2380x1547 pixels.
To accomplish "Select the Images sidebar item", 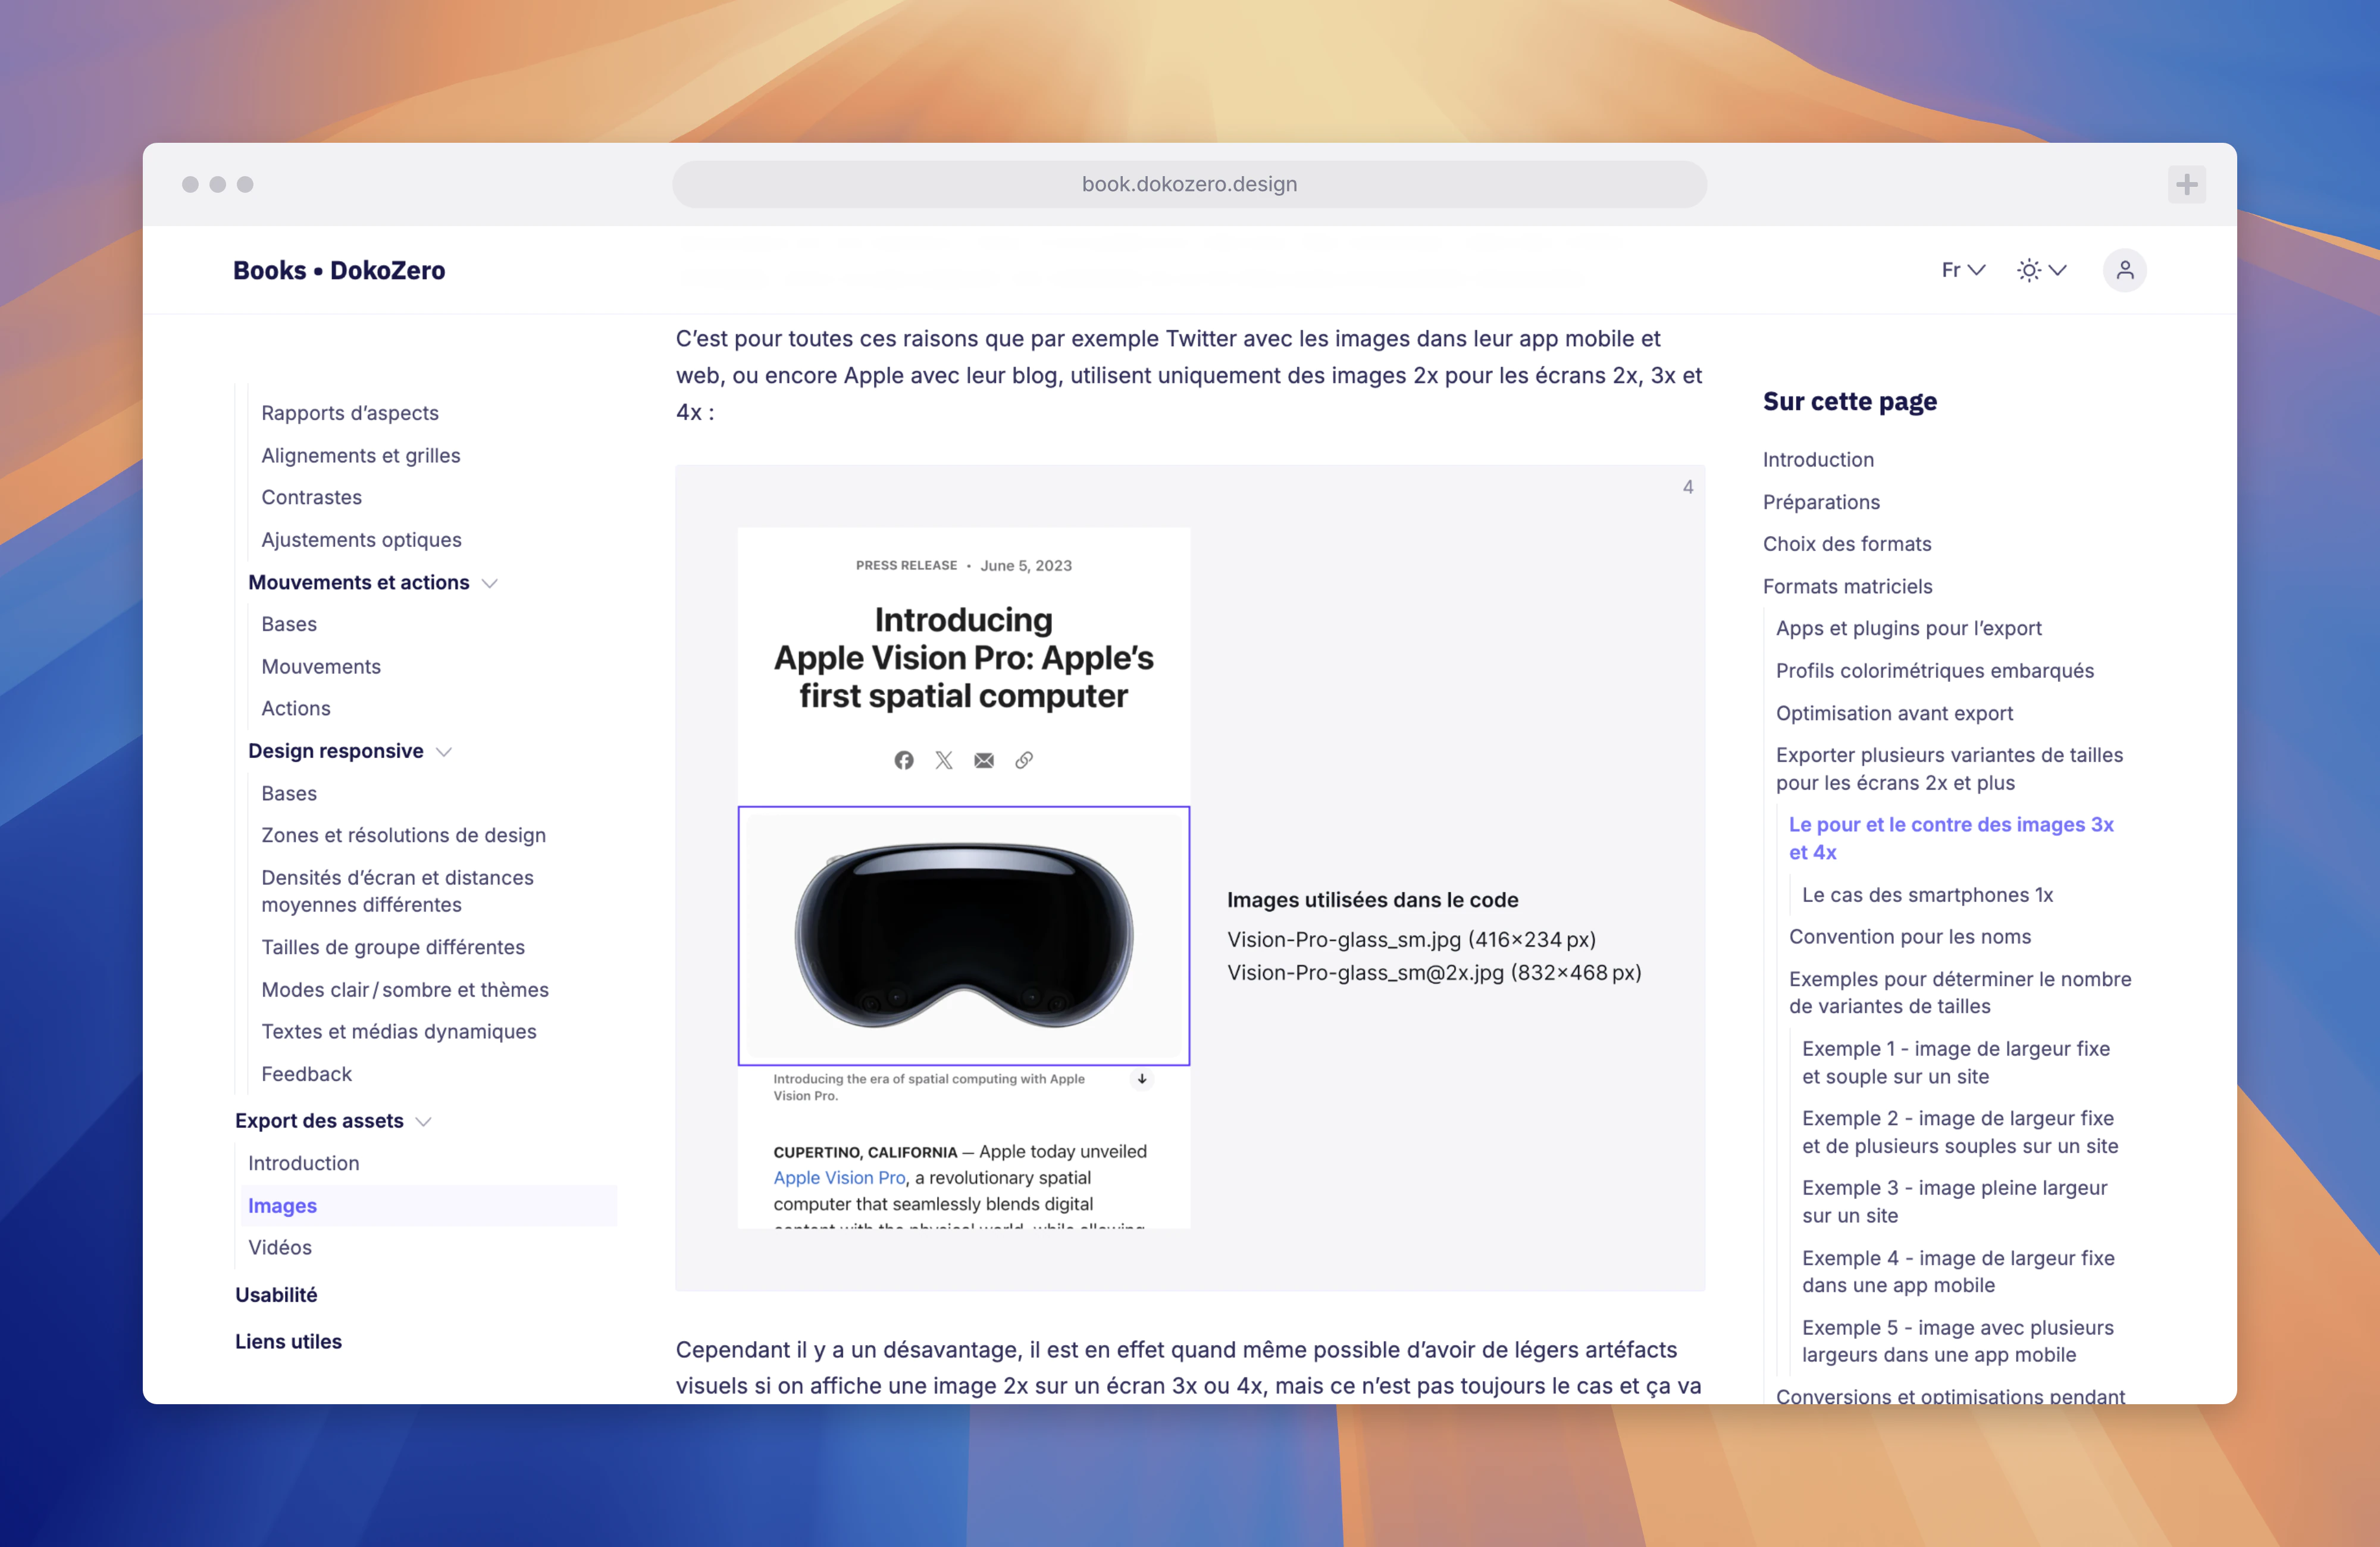I will 429,1206.
